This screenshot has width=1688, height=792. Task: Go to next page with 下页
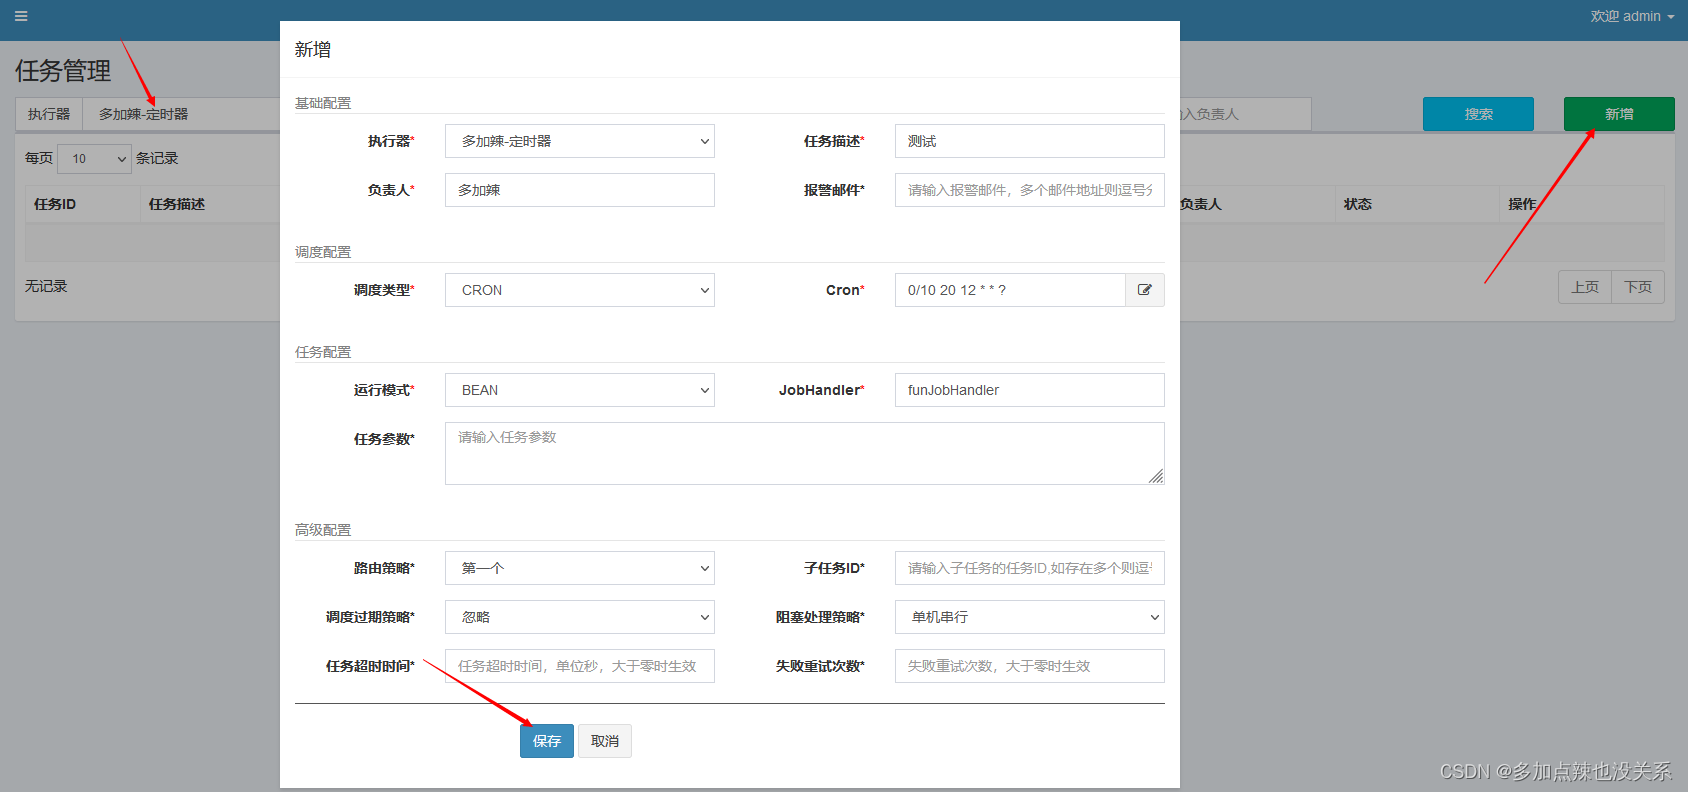tap(1638, 287)
